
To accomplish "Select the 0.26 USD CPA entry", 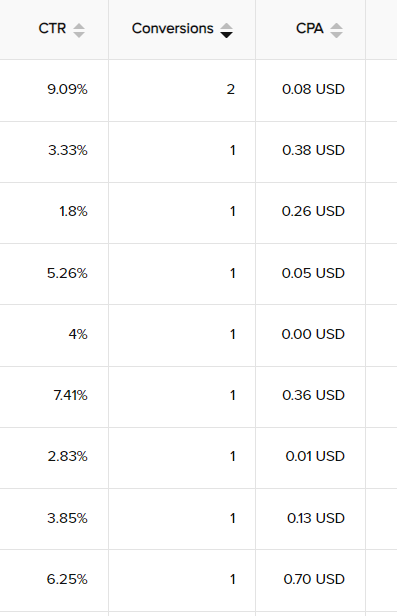I will tap(313, 212).
